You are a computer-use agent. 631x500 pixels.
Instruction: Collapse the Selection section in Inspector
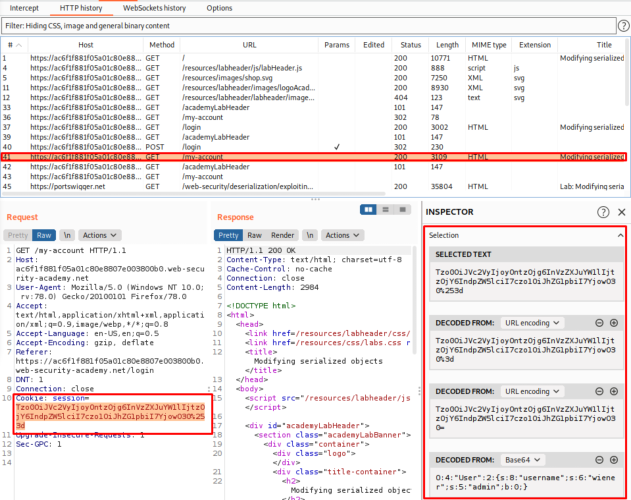pos(619,235)
